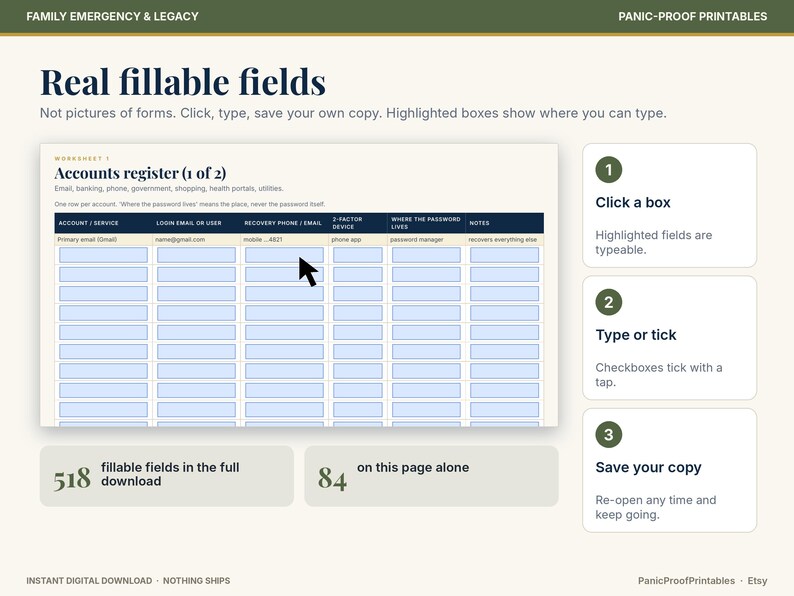Click first blank Where the Password Lives field
Screen dimensions: 794x596
tap(426, 255)
